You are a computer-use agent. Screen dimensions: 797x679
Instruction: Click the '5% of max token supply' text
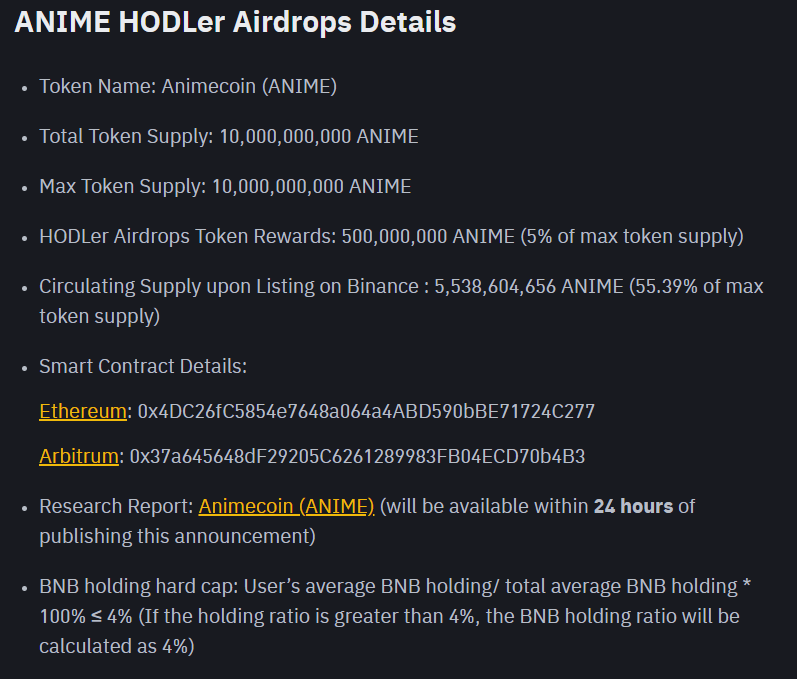pyautogui.click(x=632, y=236)
